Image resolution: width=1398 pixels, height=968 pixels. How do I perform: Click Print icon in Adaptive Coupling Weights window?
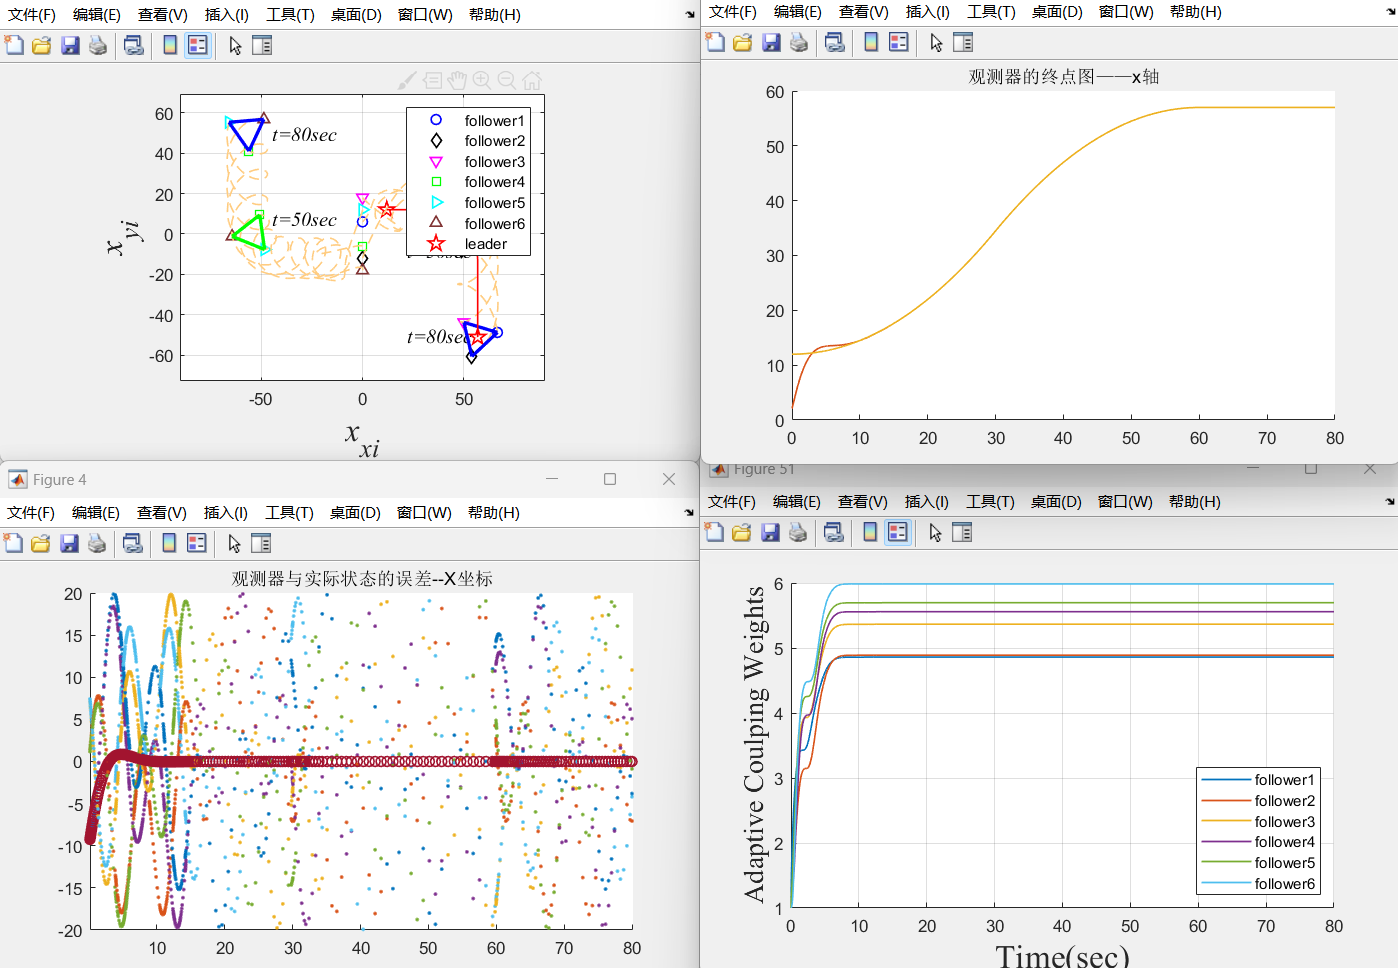coord(797,532)
